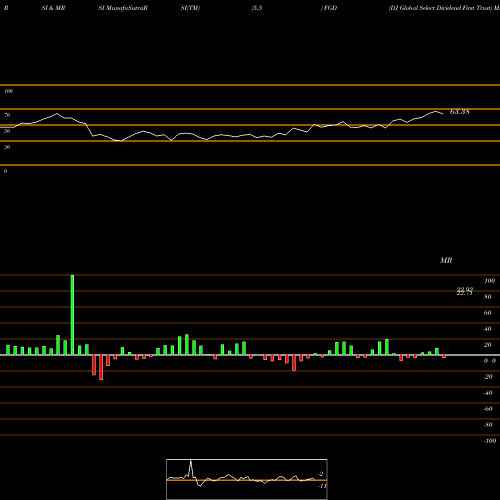Click the -60 label on MR axis

click(488, 409)
